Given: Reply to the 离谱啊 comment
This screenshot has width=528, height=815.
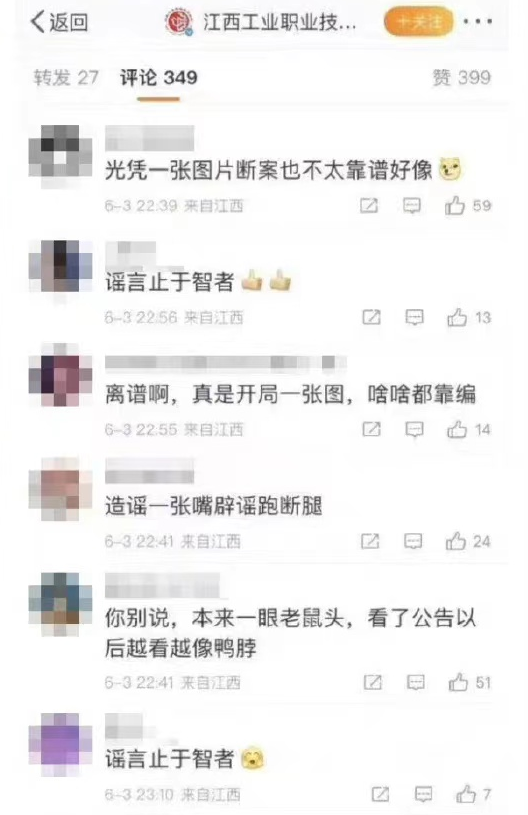Looking at the screenshot, I should (414, 429).
